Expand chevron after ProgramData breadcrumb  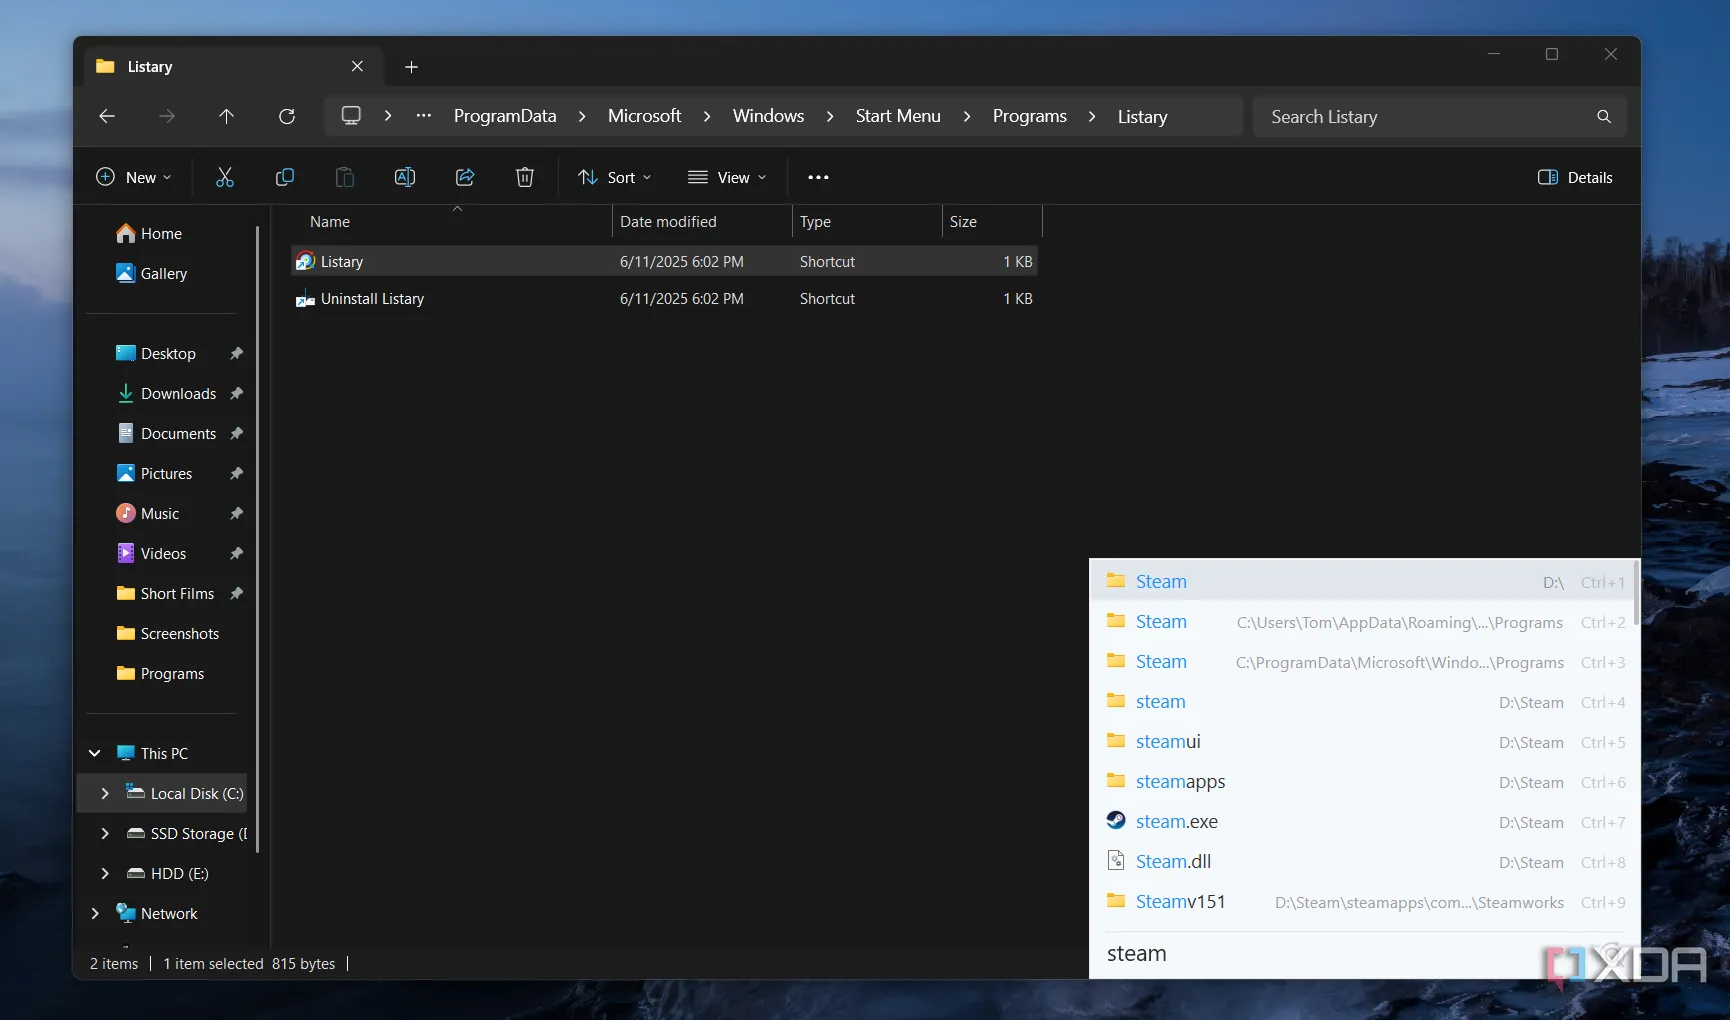(x=582, y=116)
